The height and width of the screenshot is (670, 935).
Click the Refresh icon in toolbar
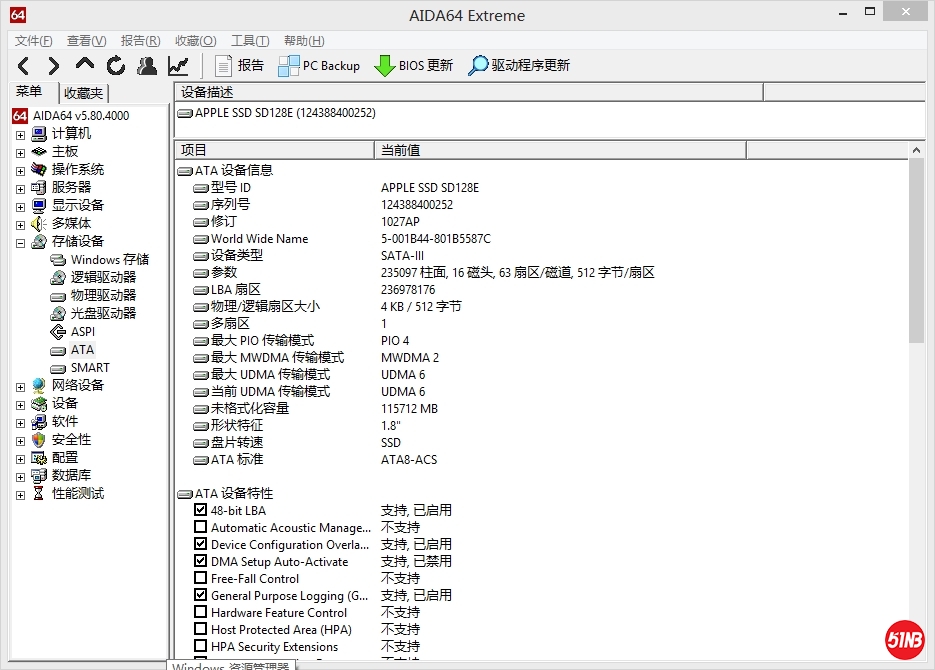(x=116, y=66)
